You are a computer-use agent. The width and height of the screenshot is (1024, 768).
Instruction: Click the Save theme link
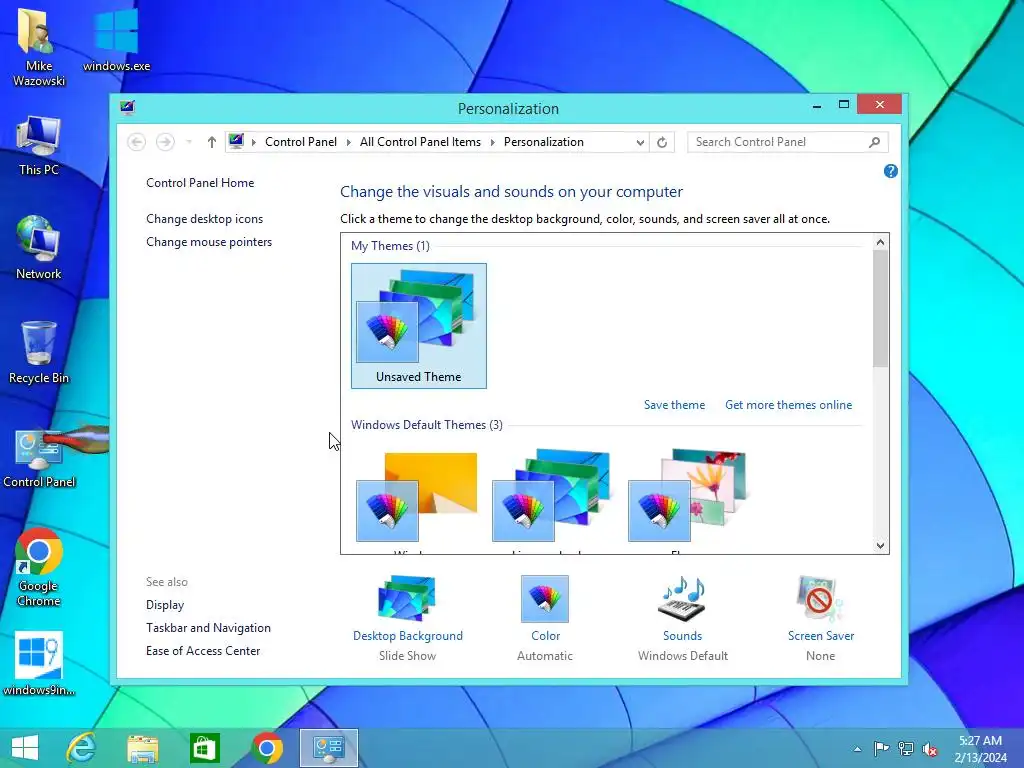pos(674,405)
